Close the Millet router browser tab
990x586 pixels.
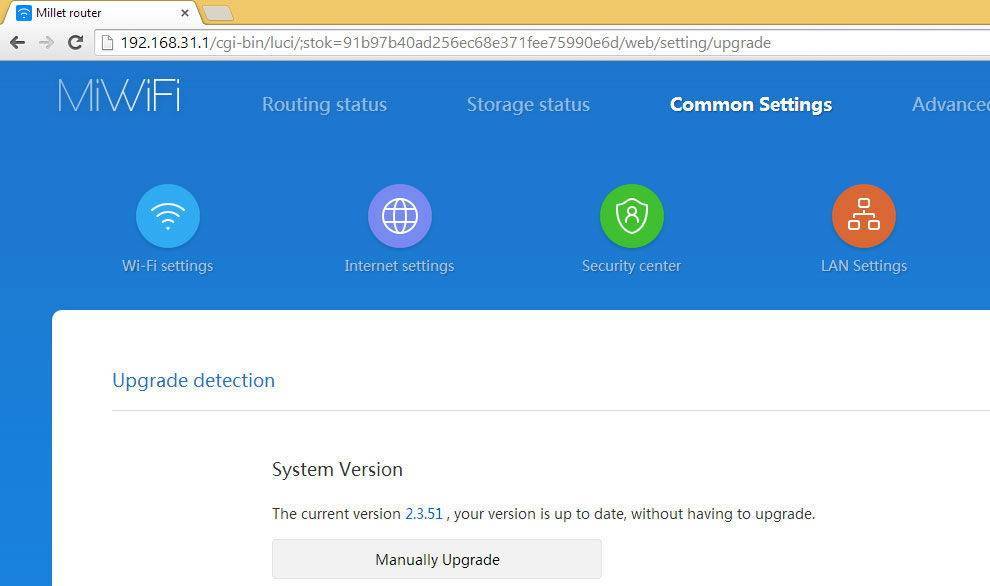pyautogui.click(x=185, y=13)
